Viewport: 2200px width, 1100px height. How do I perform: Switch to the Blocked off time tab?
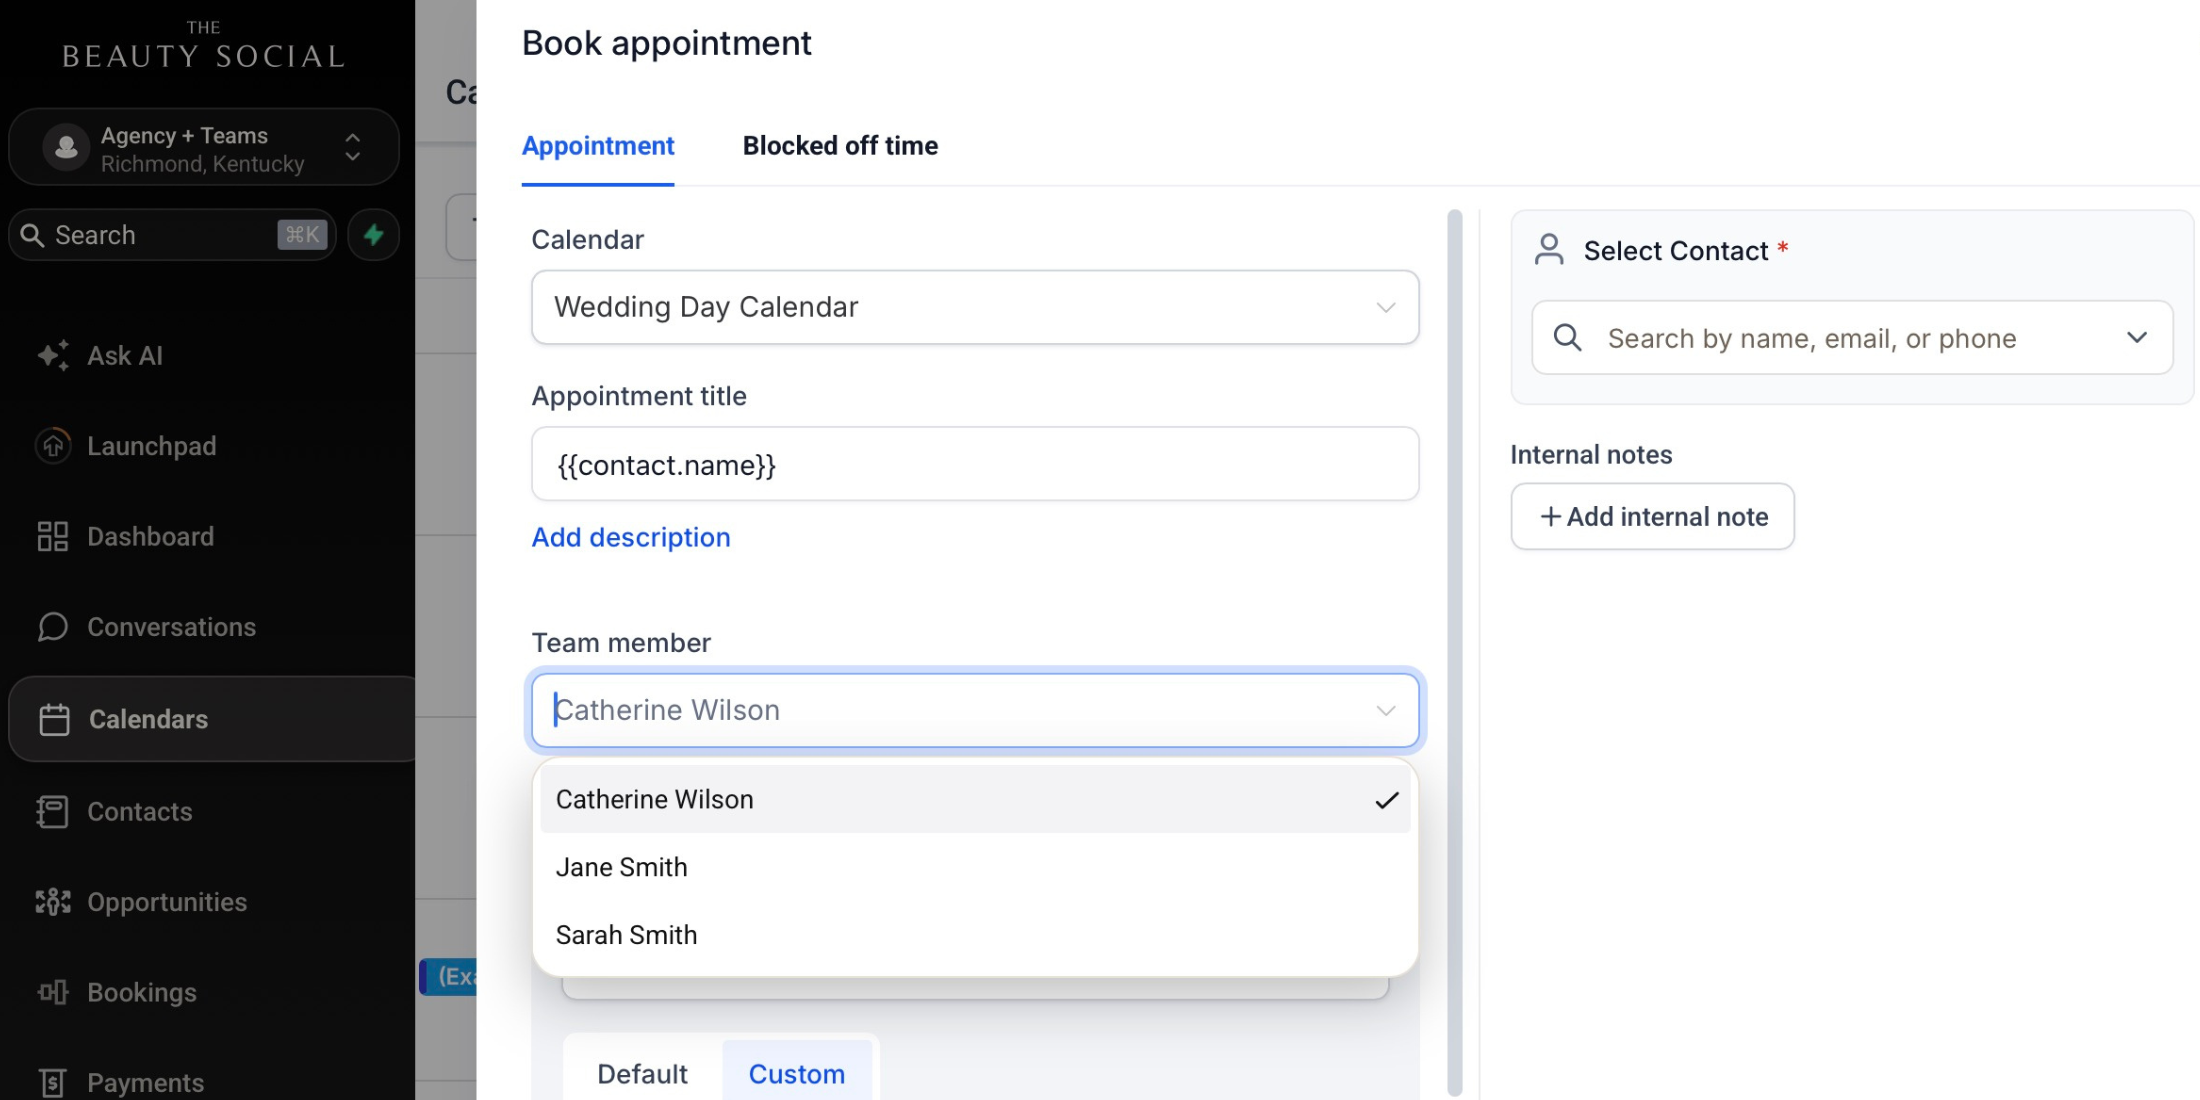tap(840, 146)
